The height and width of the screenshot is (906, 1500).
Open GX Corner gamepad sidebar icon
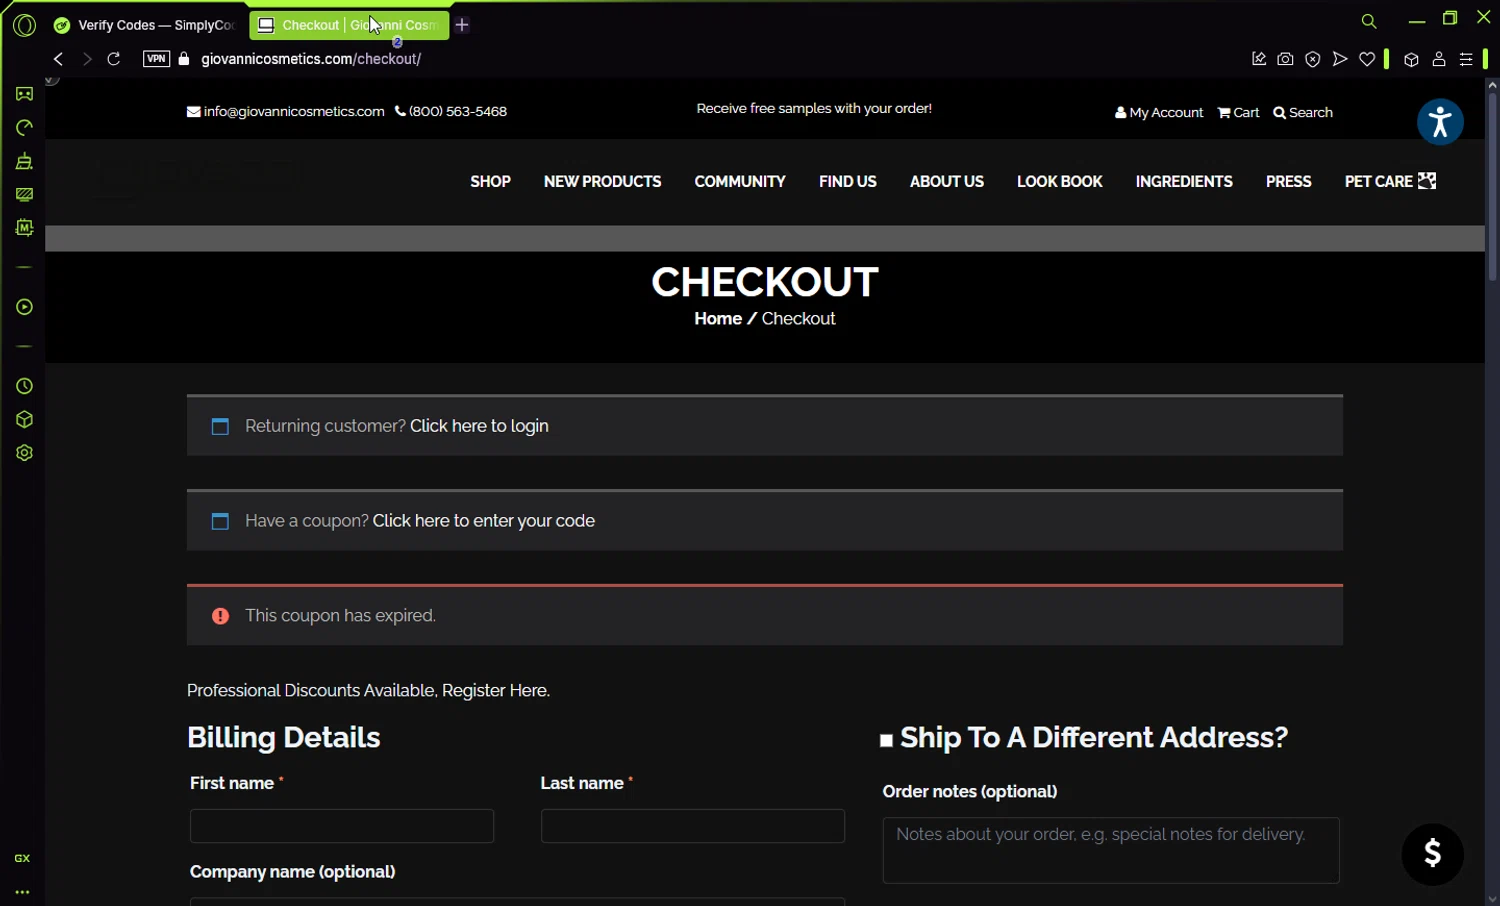(24, 94)
